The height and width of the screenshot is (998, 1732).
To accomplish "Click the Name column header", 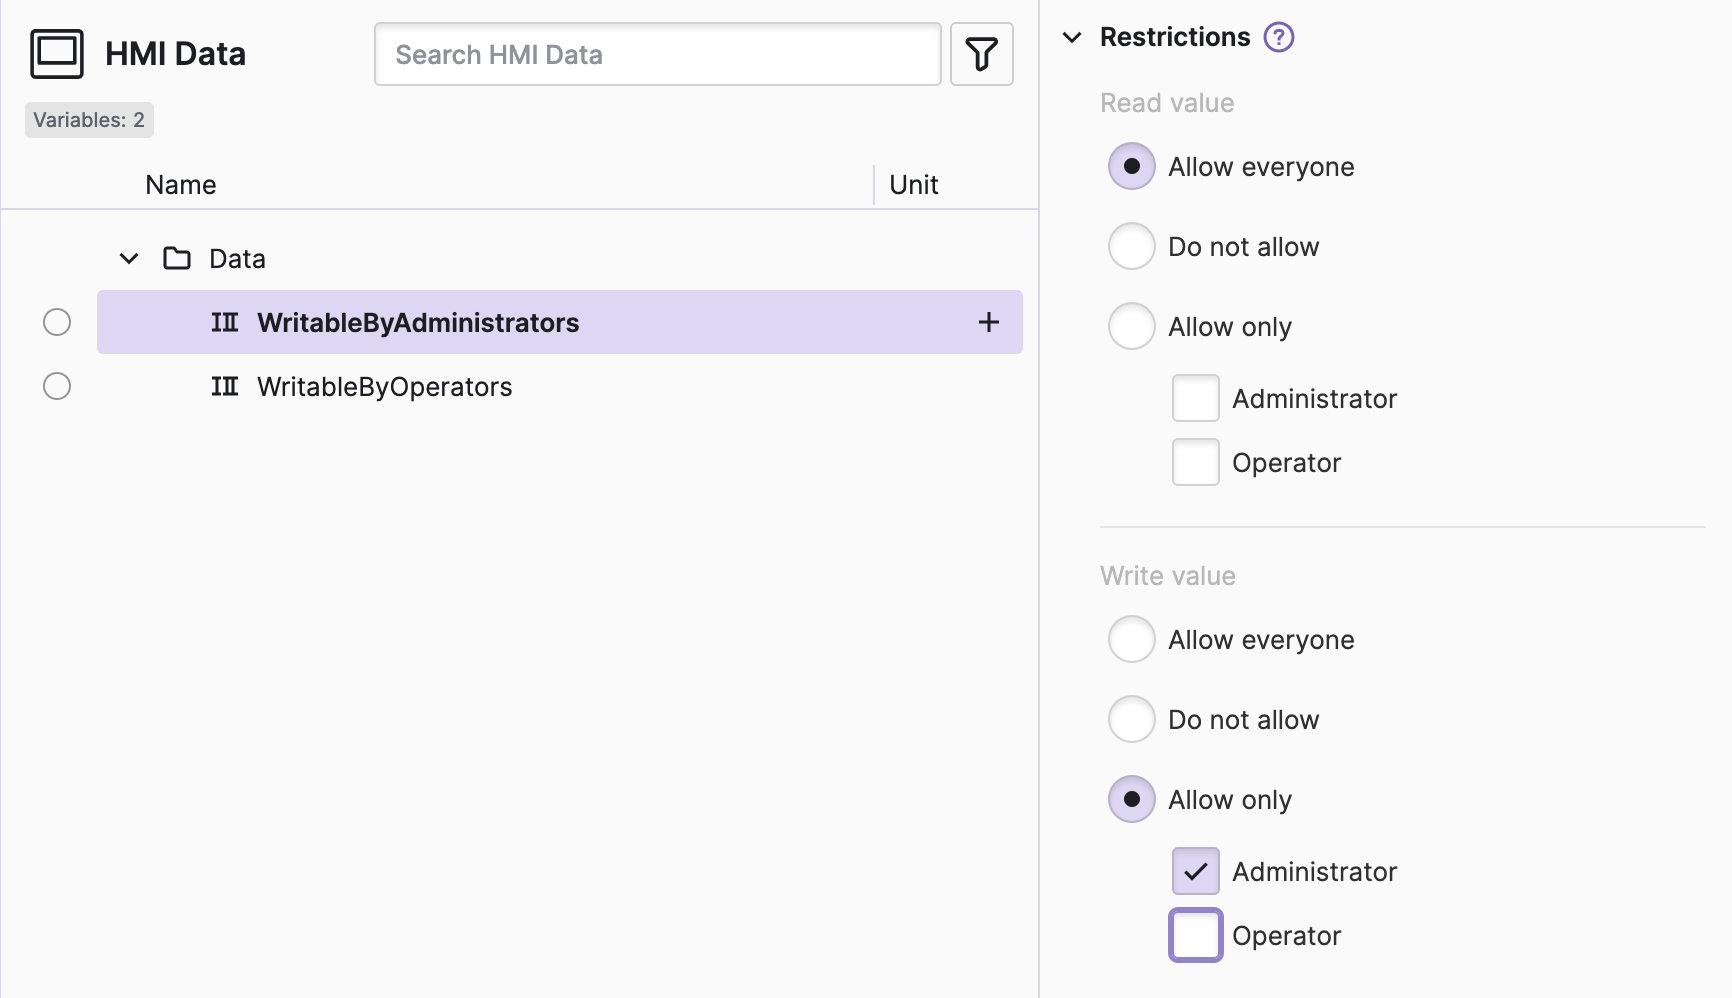I will pos(181,185).
